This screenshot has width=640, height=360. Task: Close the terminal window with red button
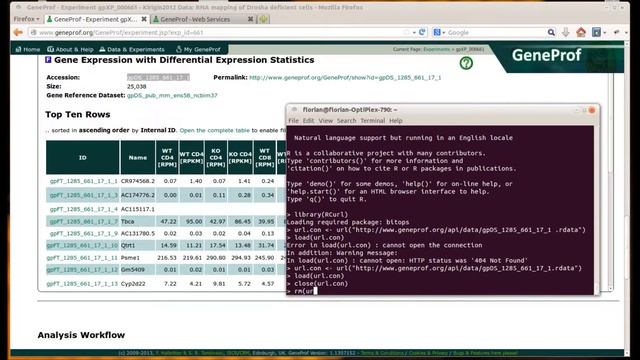point(592,110)
